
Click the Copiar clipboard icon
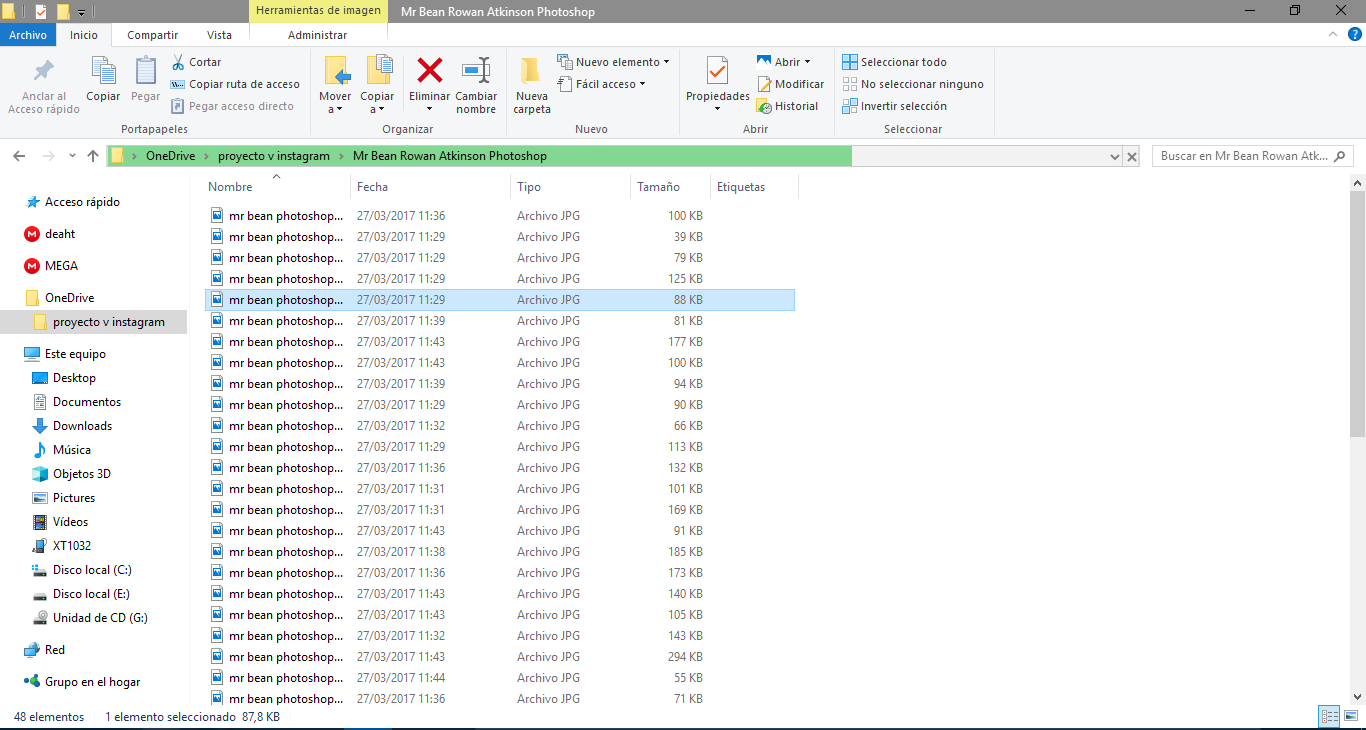(x=103, y=71)
